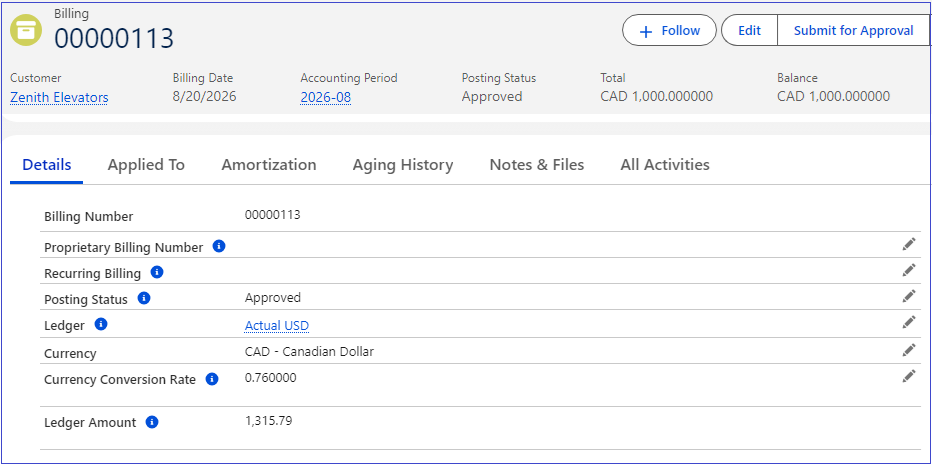The height and width of the screenshot is (467, 932).
Task: Click pencil icon for Proprietary Billing Number
Action: 908,244
